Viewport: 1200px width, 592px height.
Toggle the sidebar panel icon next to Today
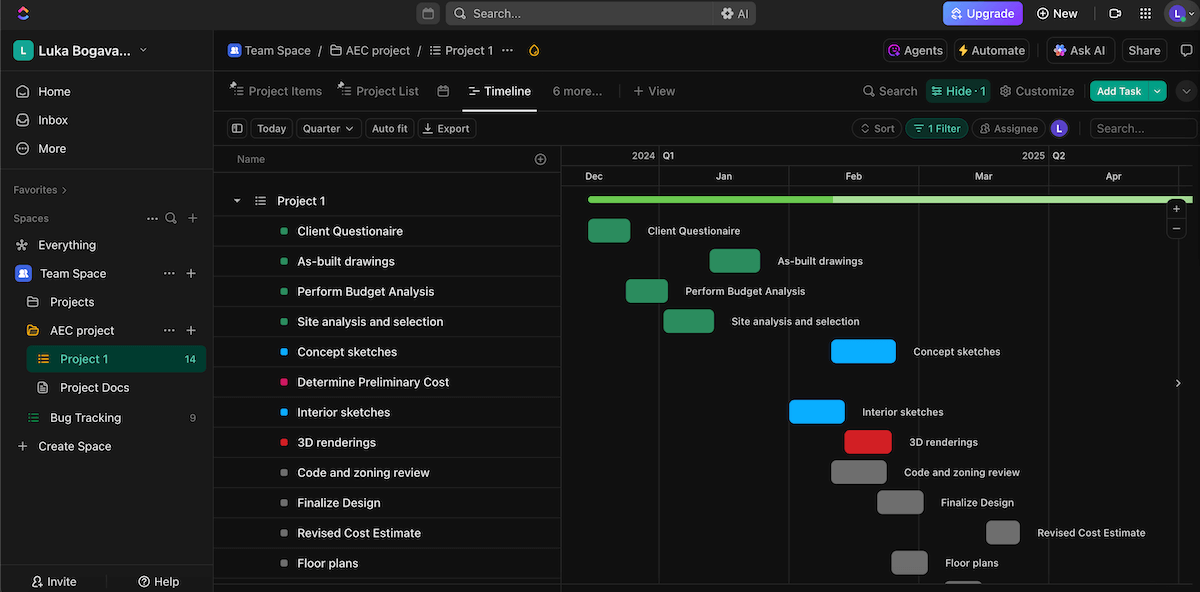pyautogui.click(x=237, y=128)
